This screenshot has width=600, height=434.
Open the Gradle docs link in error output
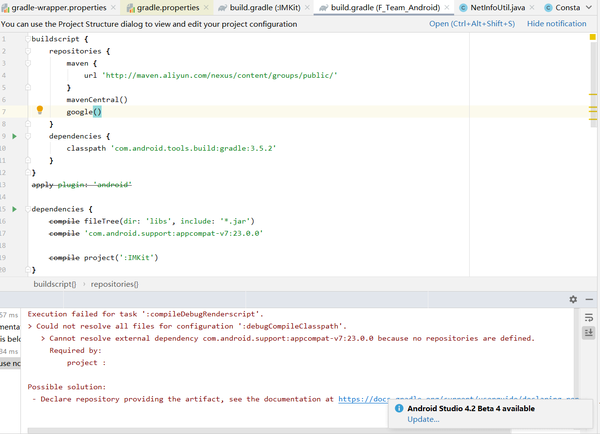point(363,399)
